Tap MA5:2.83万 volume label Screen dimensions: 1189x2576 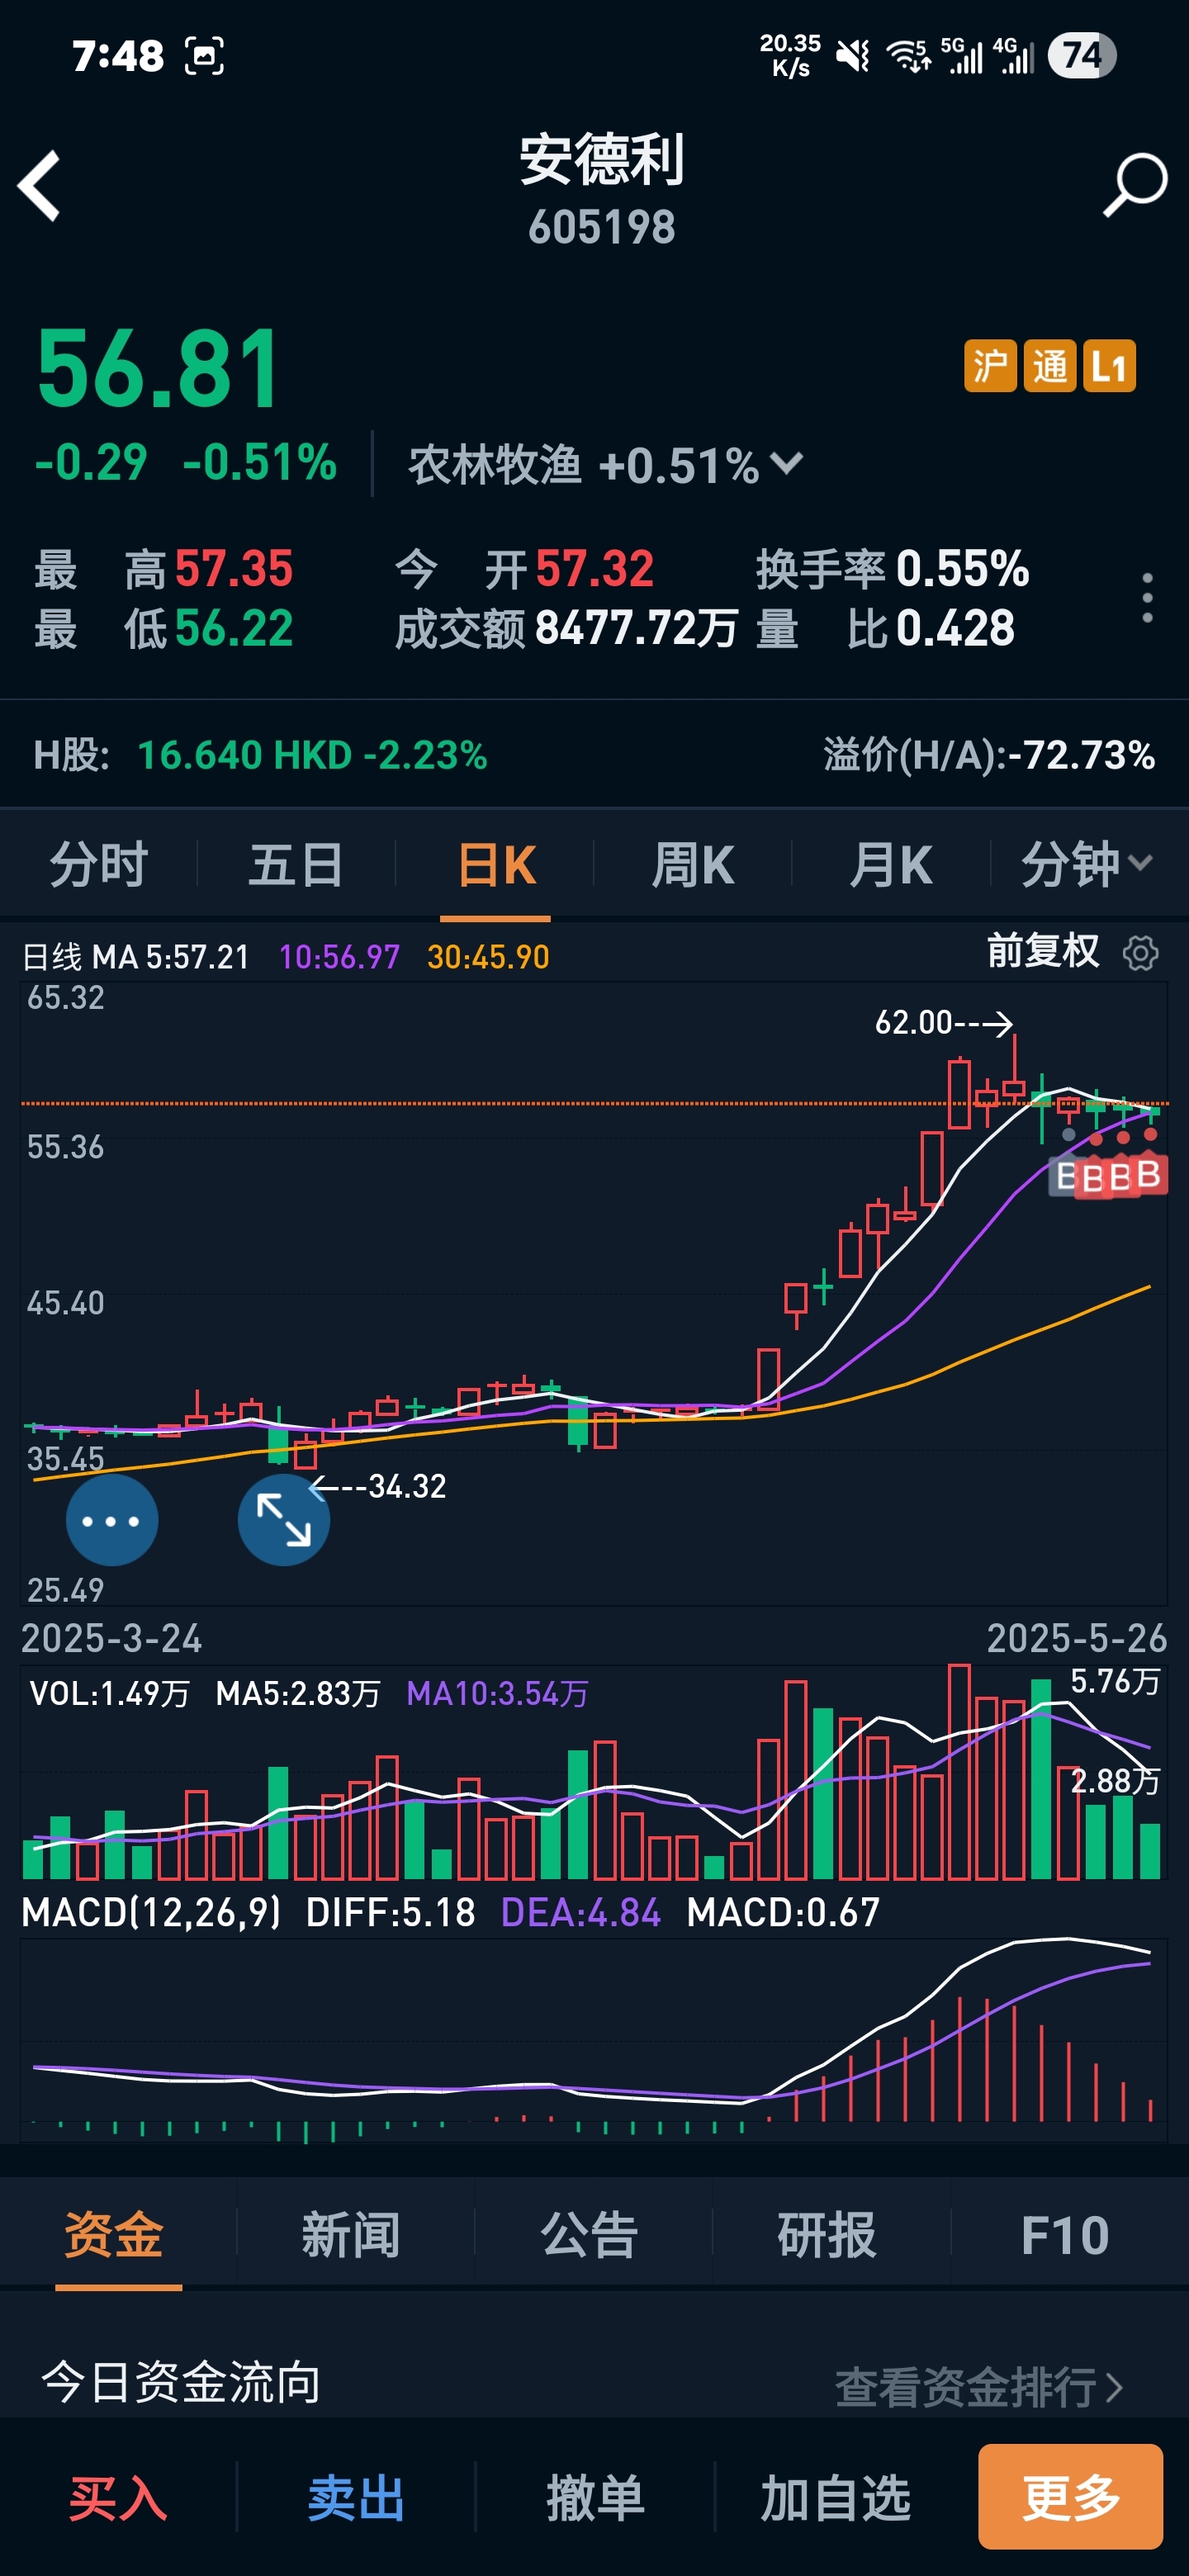click(298, 1693)
